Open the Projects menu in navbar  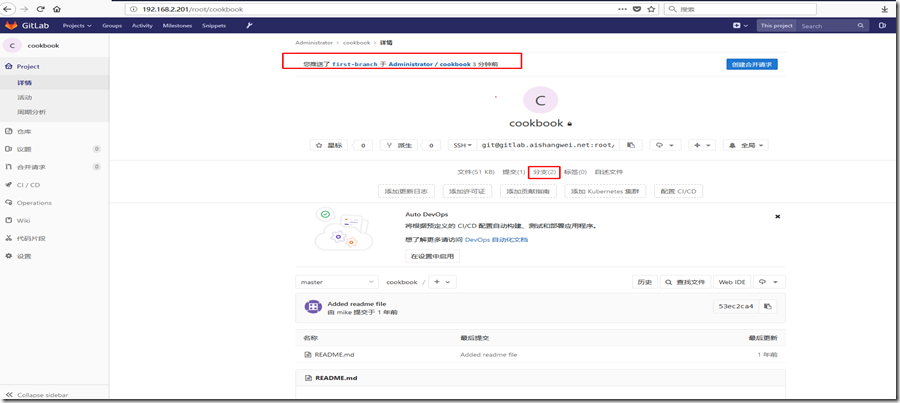coord(76,25)
